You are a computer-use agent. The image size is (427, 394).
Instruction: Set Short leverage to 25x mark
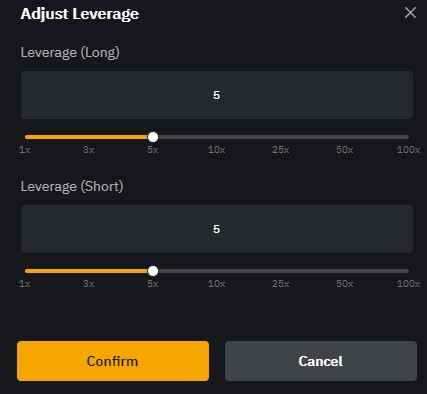pos(281,284)
